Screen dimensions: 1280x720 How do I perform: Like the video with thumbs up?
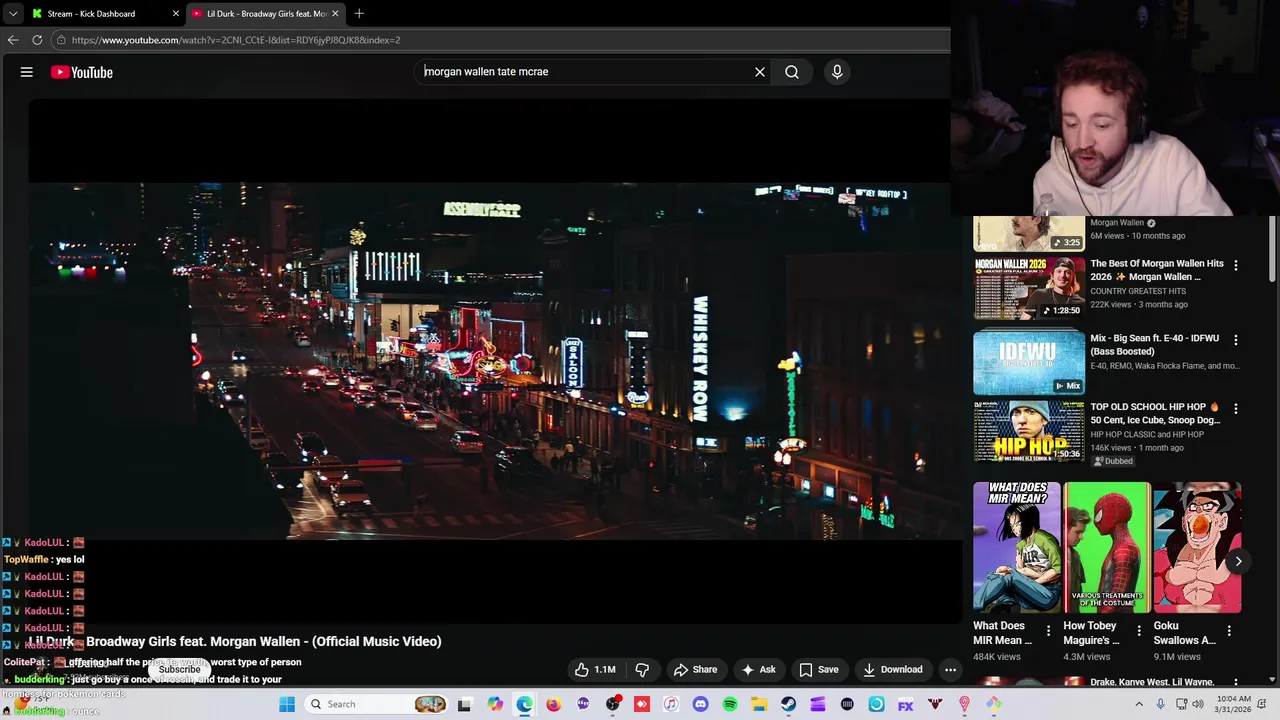coord(595,670)
